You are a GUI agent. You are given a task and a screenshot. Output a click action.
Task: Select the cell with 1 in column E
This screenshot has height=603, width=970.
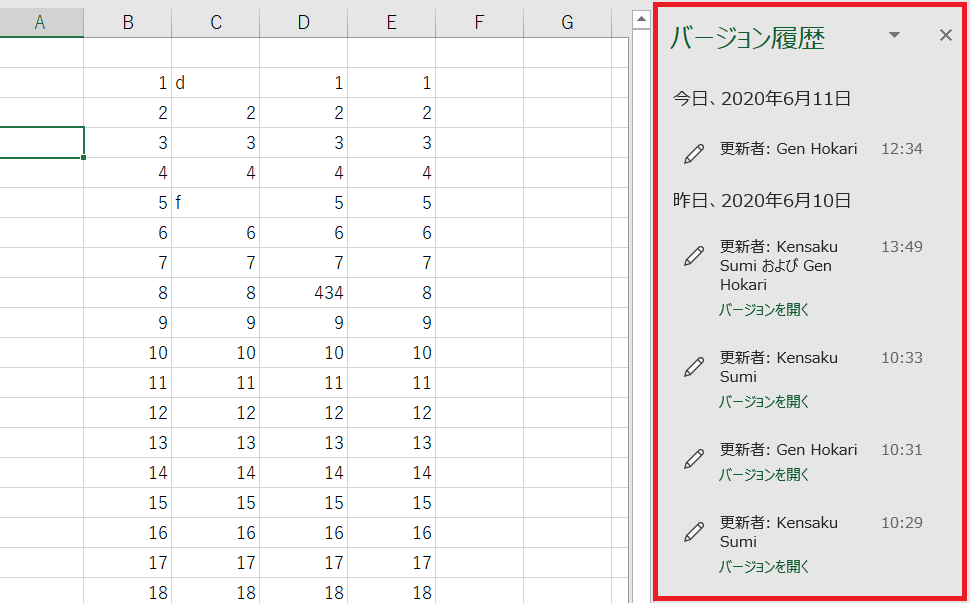click(x=392, y=83)
